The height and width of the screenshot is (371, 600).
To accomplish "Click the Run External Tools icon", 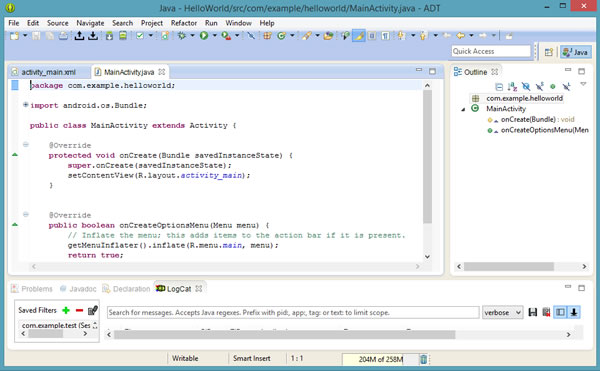I will [x=226, y=36].
